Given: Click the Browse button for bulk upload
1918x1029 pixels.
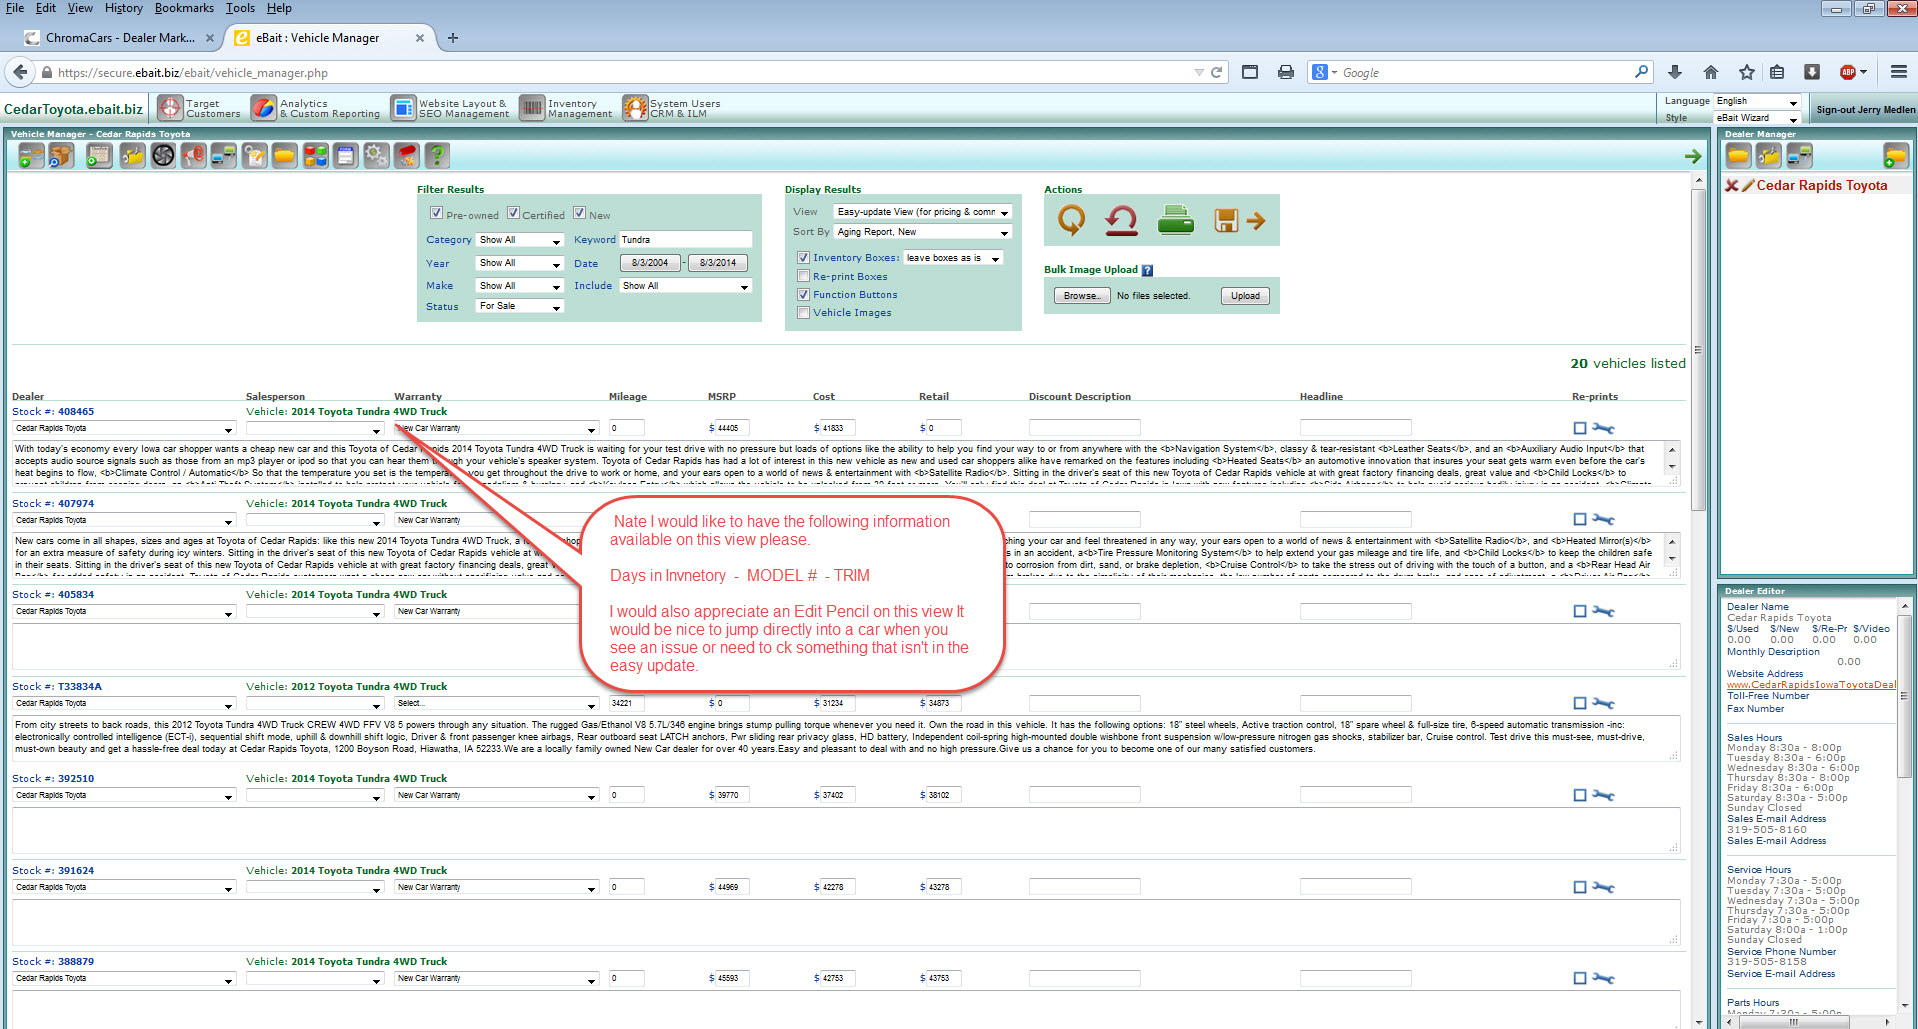Looking at the screenshot, I should (1081, 296).
